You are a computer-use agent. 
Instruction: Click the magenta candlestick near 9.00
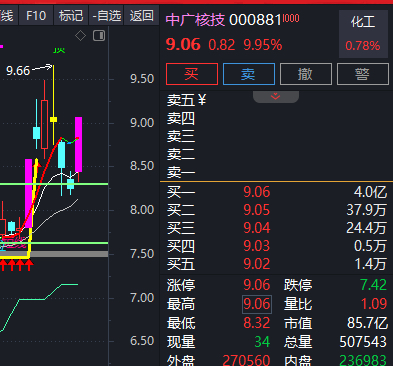click(x=78, y=144)
